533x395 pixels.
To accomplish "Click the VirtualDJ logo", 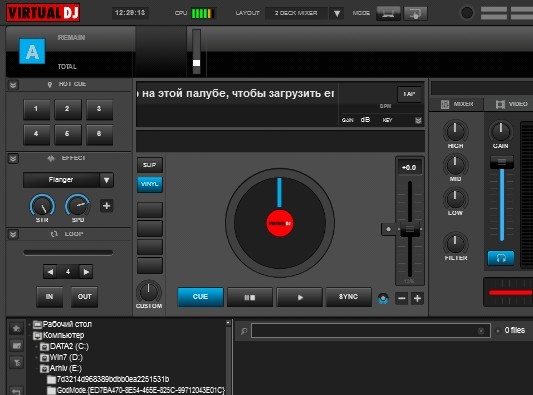I will pos(43,13).
